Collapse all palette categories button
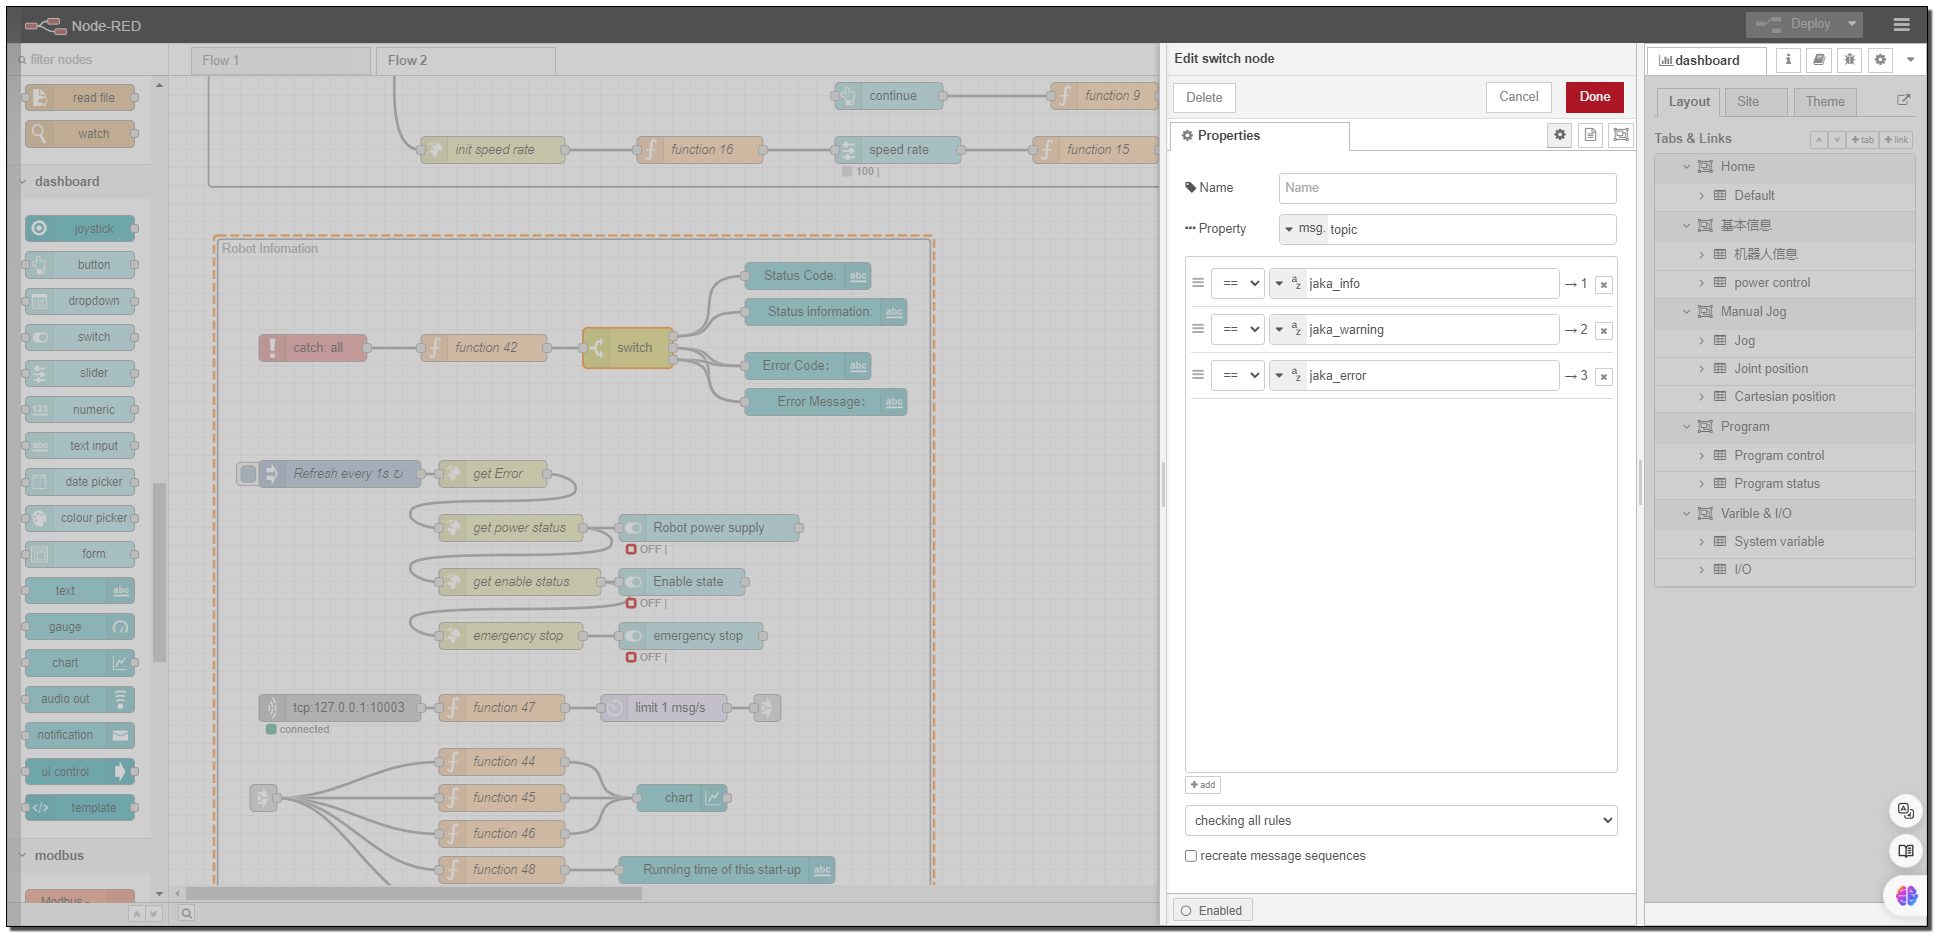 [137, 914]
